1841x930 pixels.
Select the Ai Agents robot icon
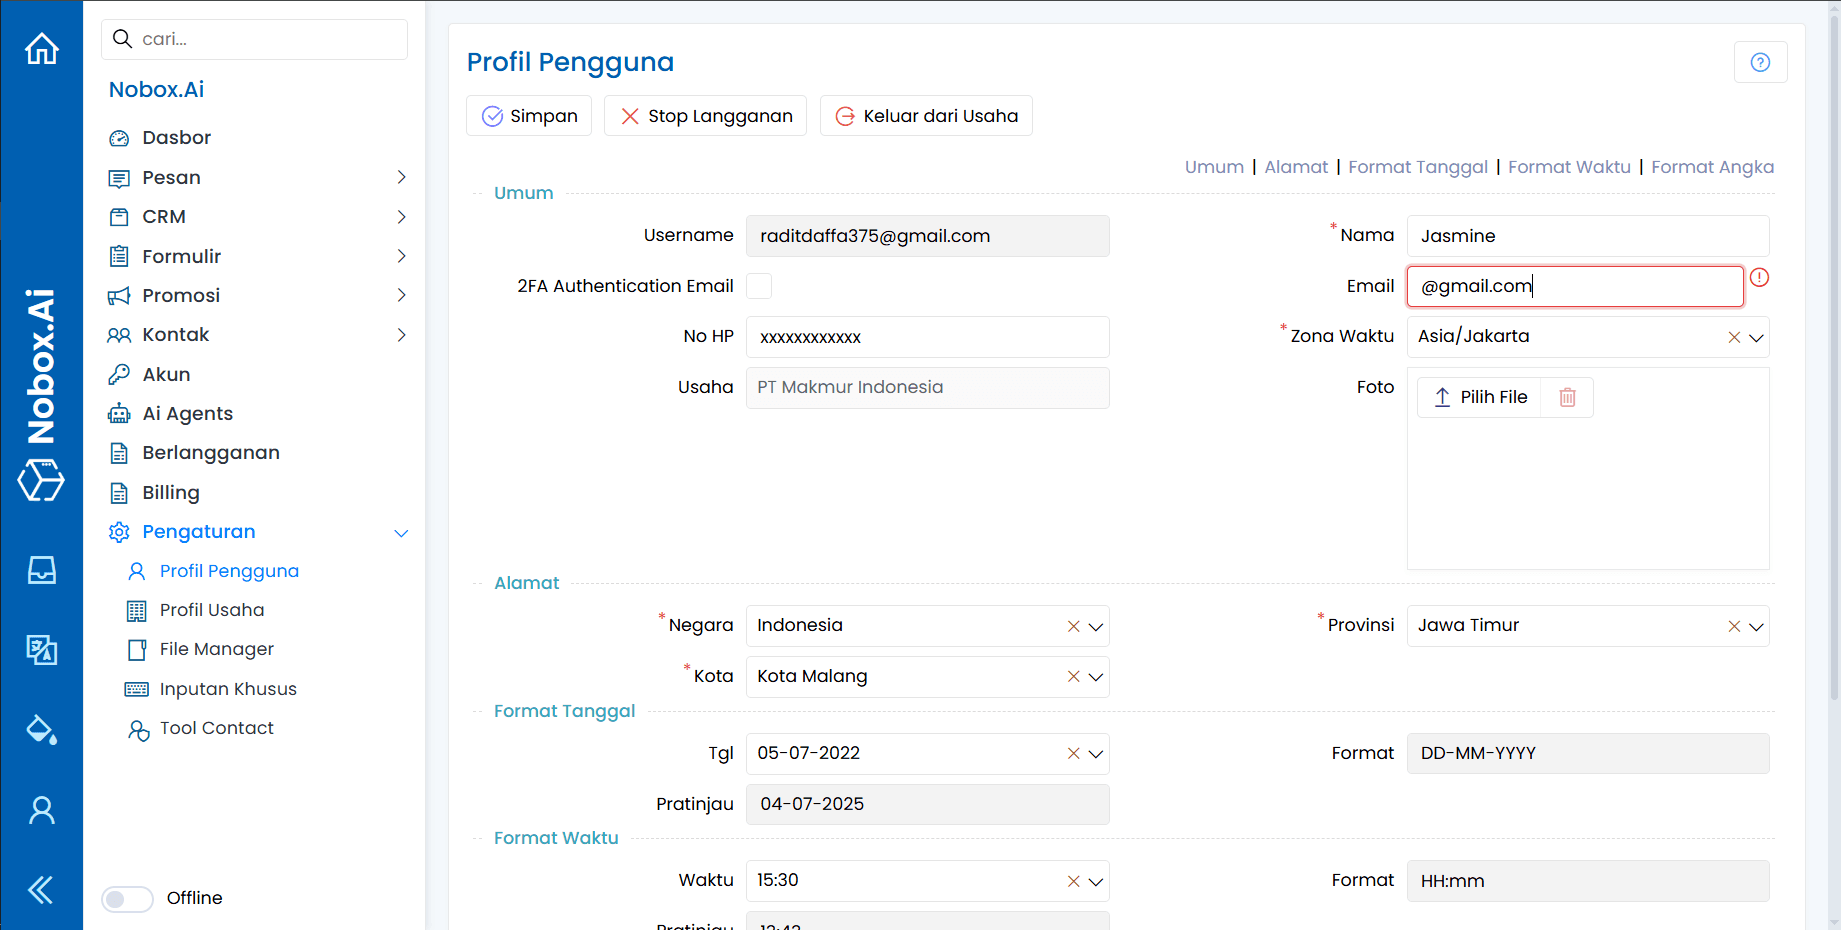[119, 413]
